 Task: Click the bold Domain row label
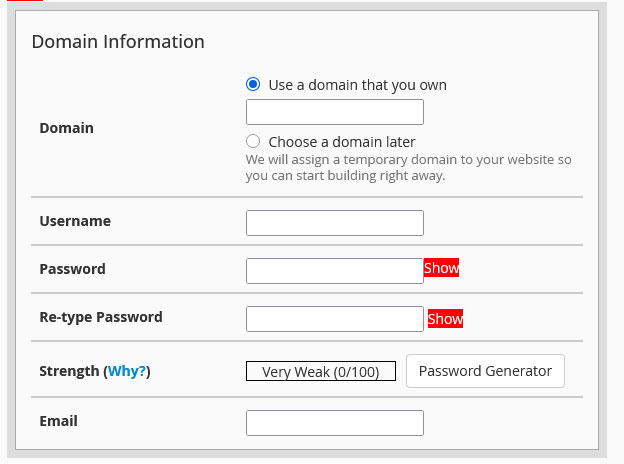pyautogui.click(x=66, y=129)
